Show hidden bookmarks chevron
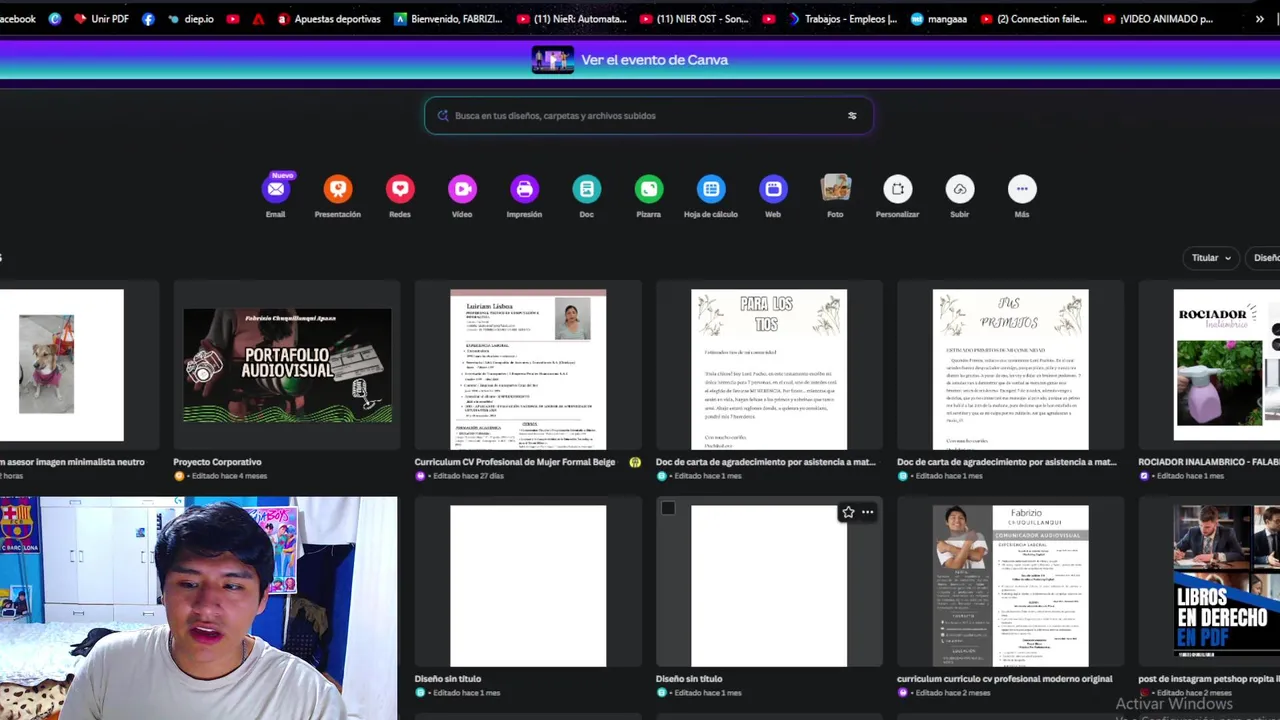 point(1259,19)
